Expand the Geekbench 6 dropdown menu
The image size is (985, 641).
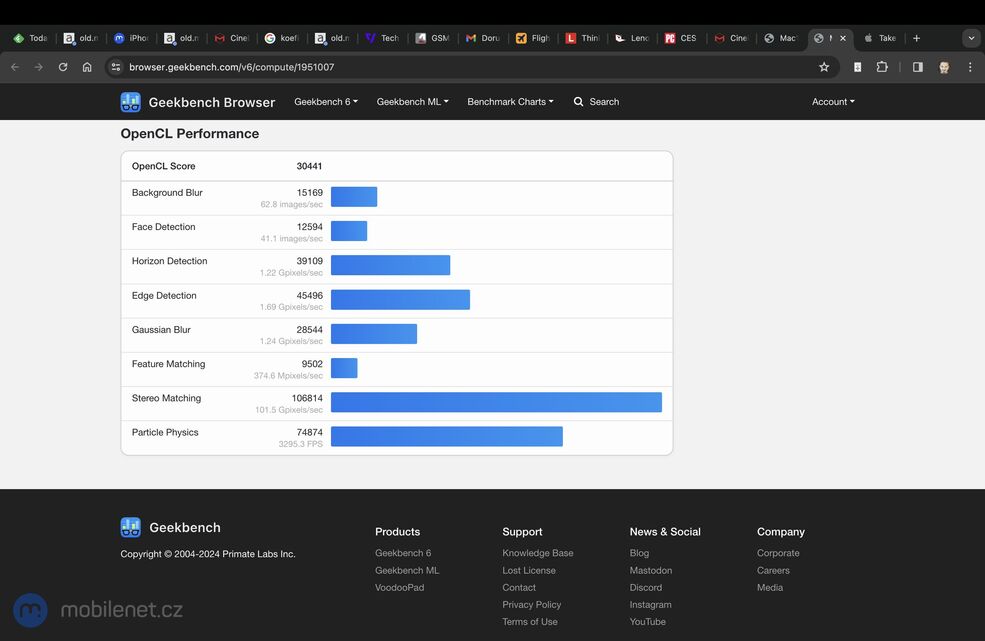tap(325, 102)
